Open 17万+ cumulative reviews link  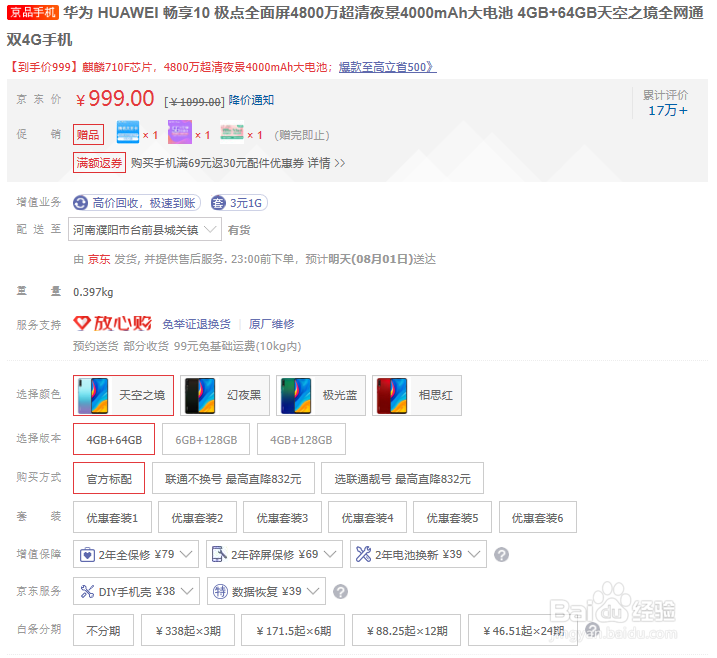tap(668, 110)
